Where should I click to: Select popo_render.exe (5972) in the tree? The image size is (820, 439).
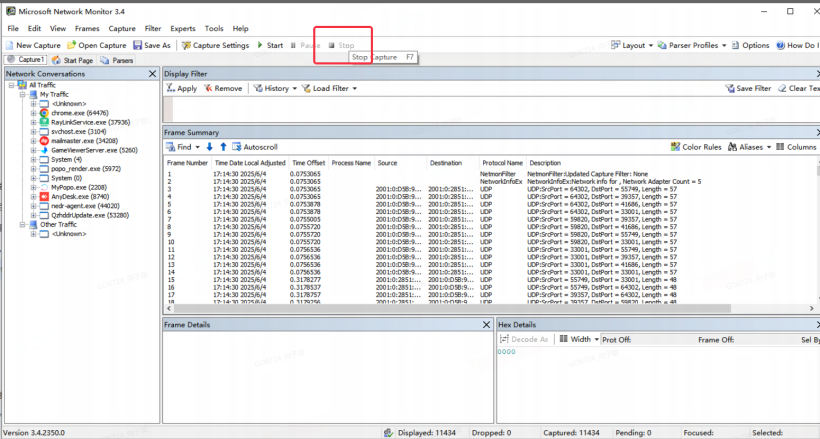86,169
